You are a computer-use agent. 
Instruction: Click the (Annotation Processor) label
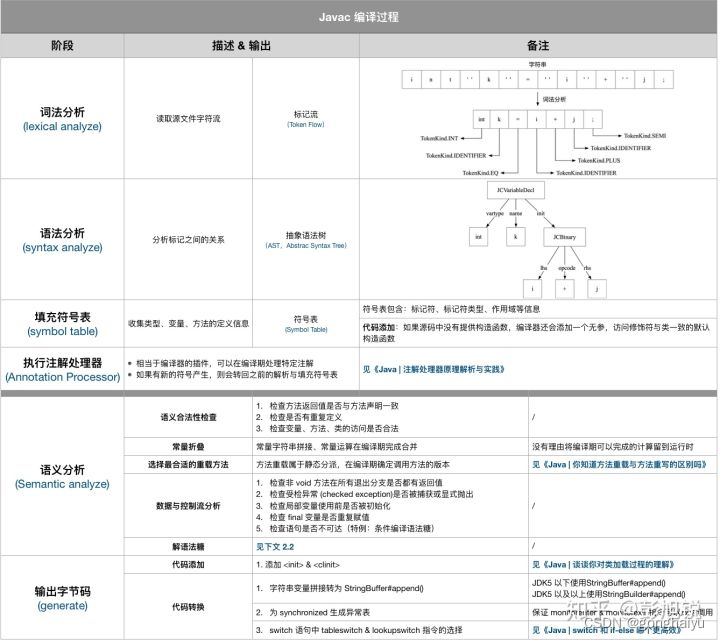(x=62, y=377)
